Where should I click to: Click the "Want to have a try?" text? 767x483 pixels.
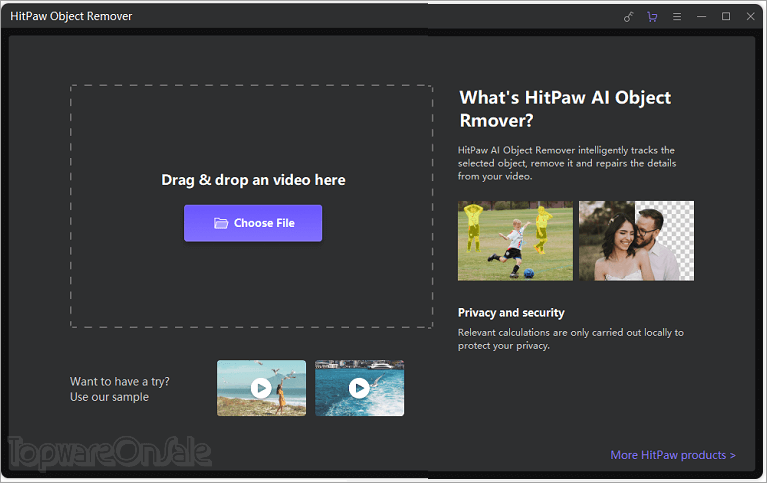120,381
